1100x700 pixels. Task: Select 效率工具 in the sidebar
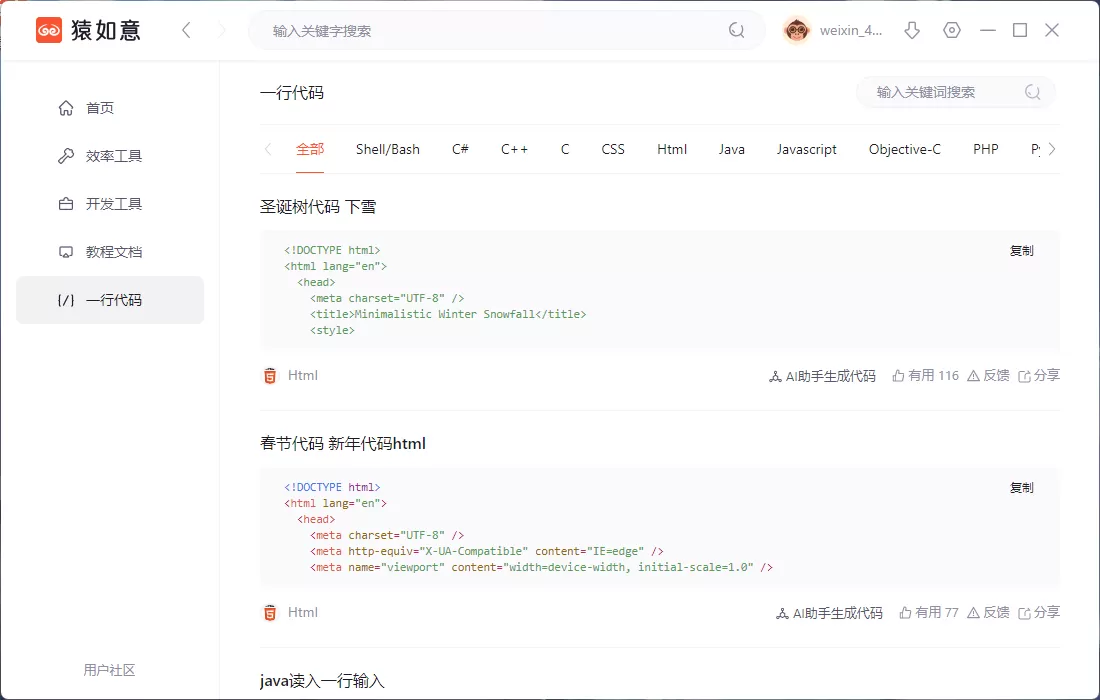tap(110, 155)
